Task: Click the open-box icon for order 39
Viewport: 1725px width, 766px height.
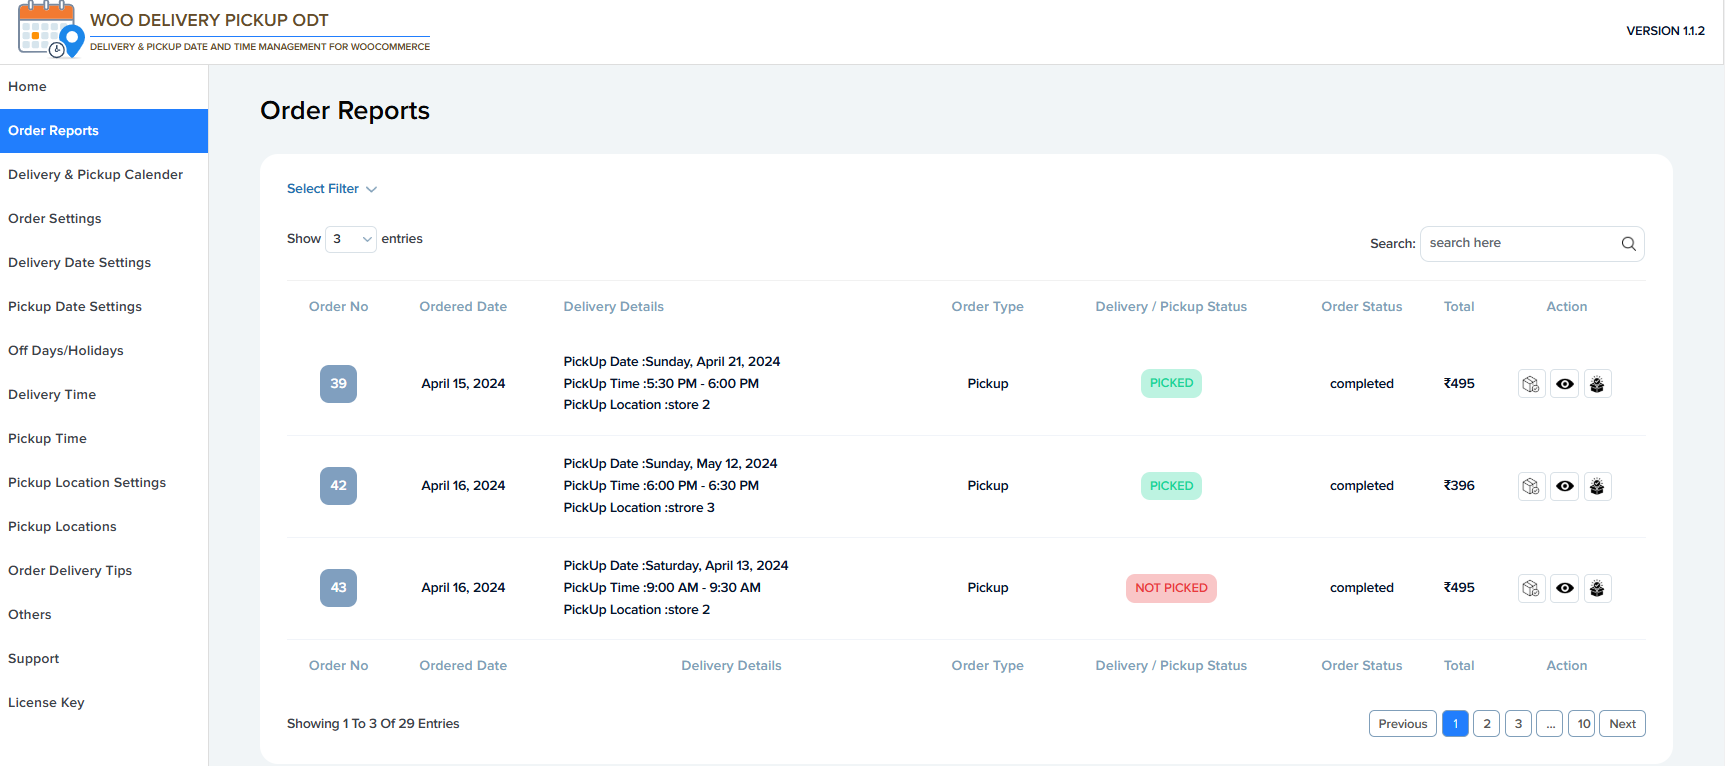Action: point(1597,384)
